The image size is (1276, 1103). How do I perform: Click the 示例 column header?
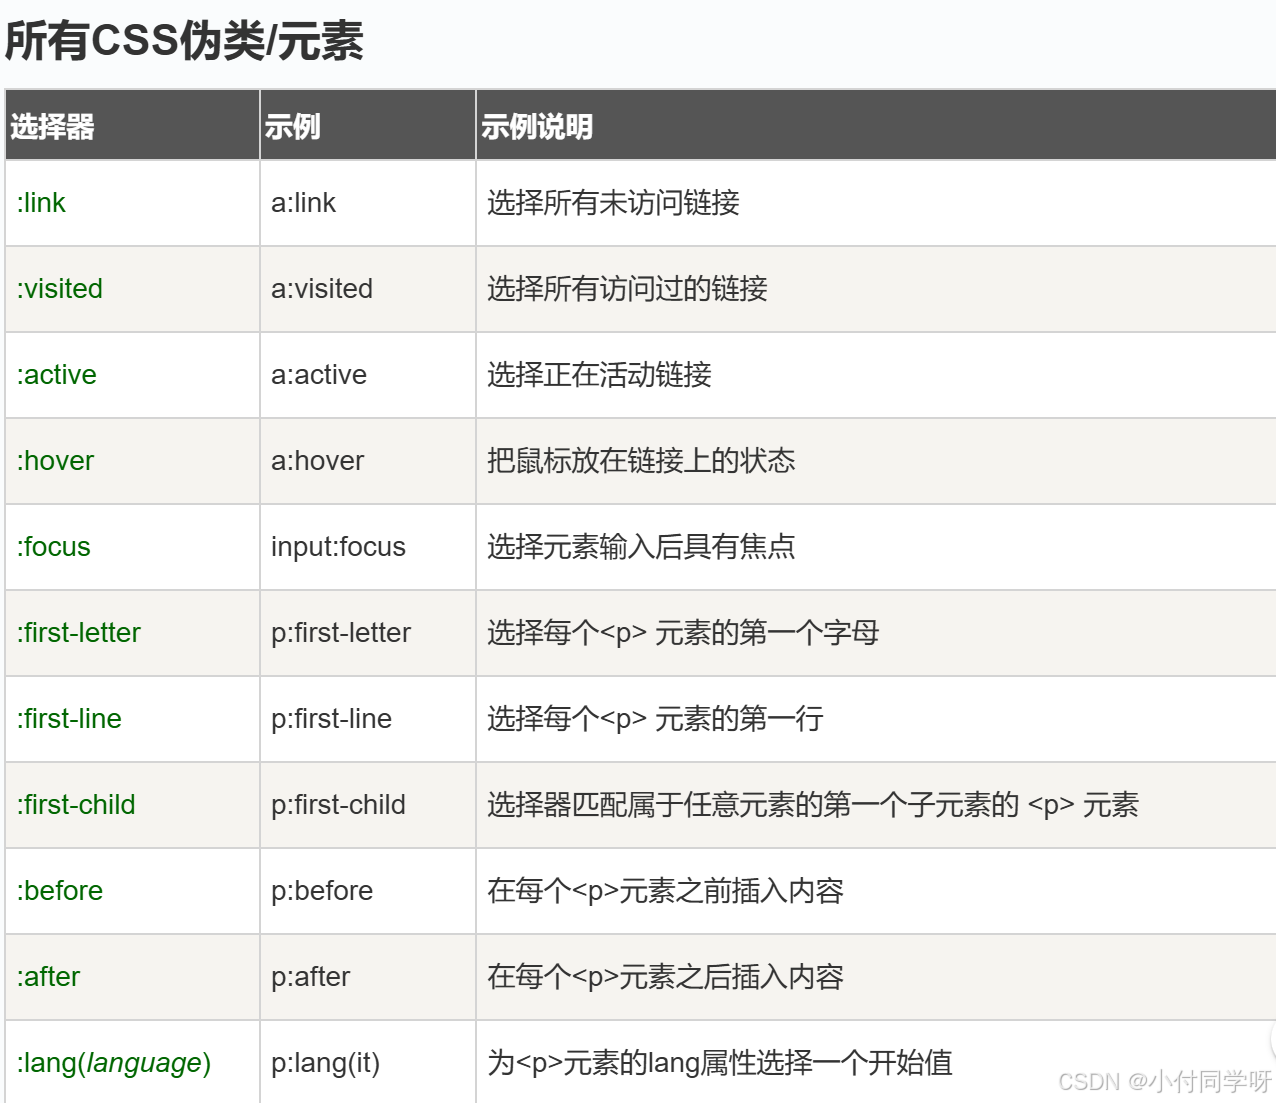tap(368, 125)
